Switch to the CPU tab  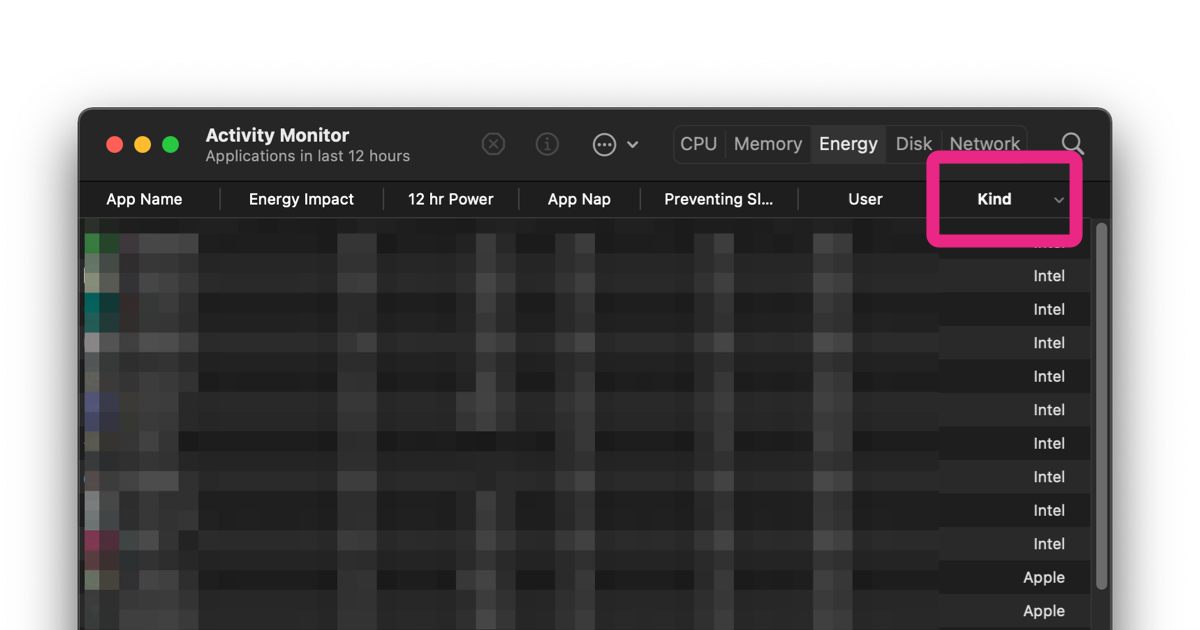698,143
